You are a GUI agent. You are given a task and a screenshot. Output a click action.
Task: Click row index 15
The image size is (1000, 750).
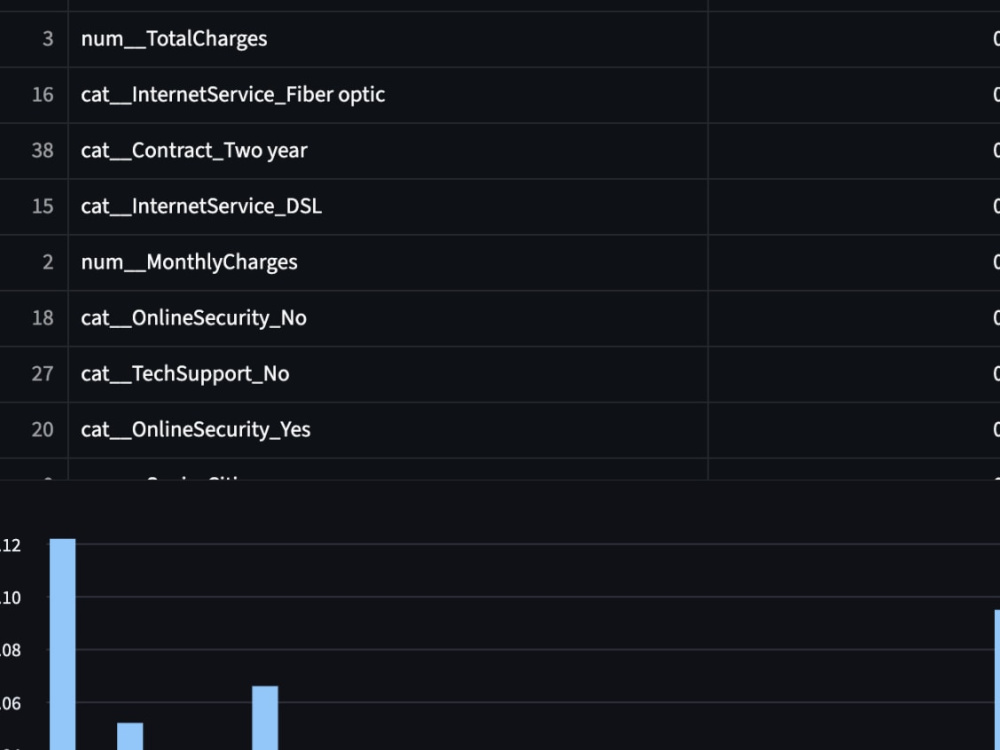tap(34, 207)
